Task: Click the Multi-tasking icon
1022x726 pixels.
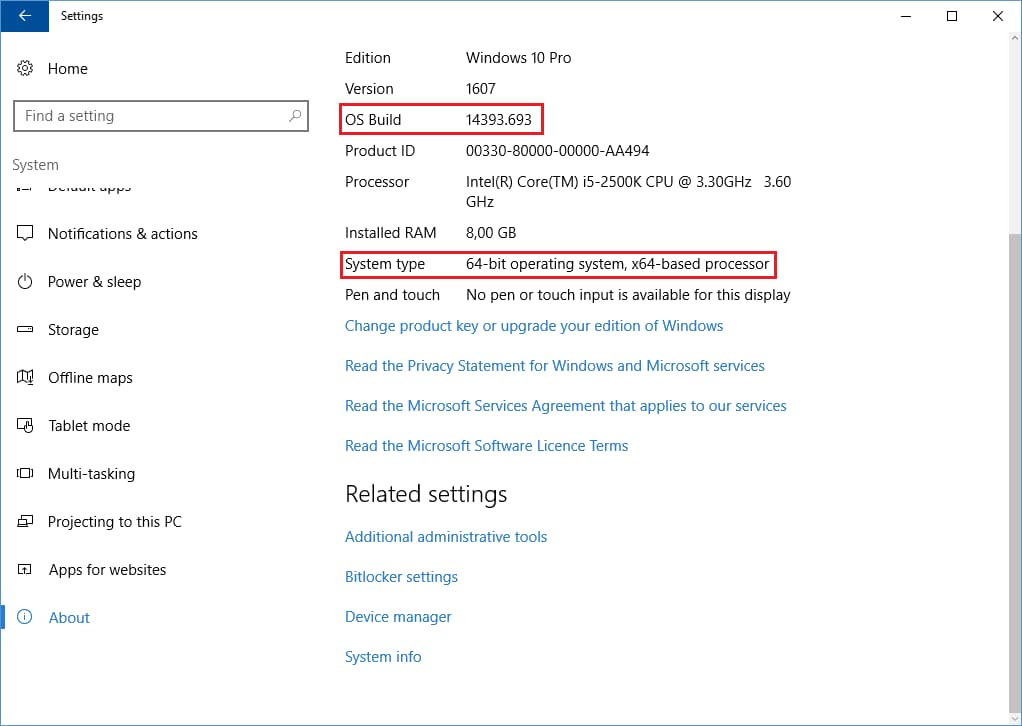Action: [26, 474]
